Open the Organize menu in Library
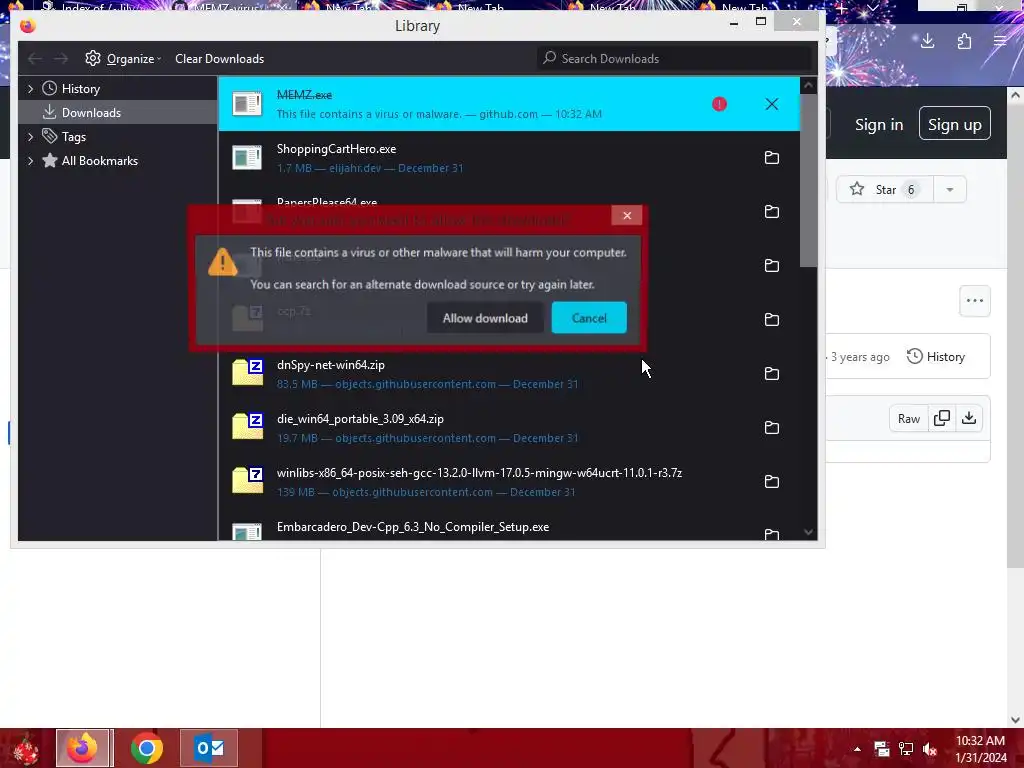This screenshot has height=768, width=1024. pyautogui.click(x=123, y=59)
